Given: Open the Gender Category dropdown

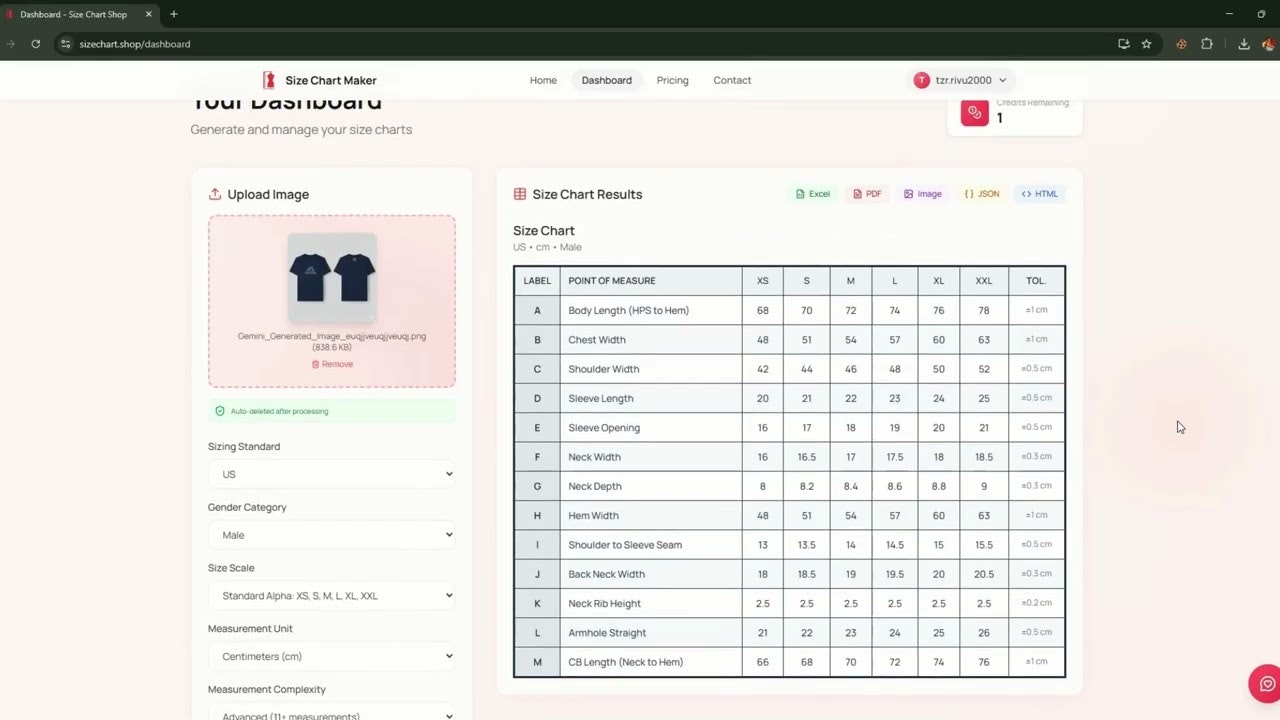Looking at the screenshot, I should point(332,535).
